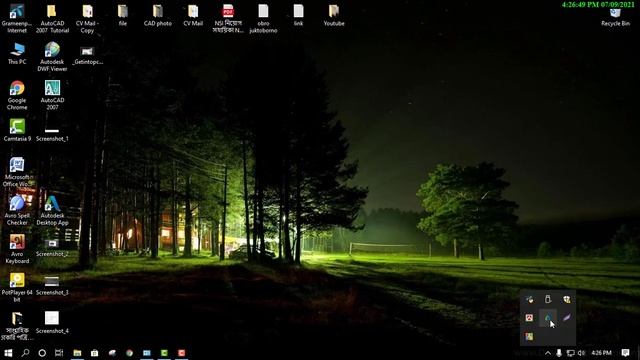Select the Avro Keyboard desktop shortcut
Screen dimensions: 640x360
tap(17, 249)
